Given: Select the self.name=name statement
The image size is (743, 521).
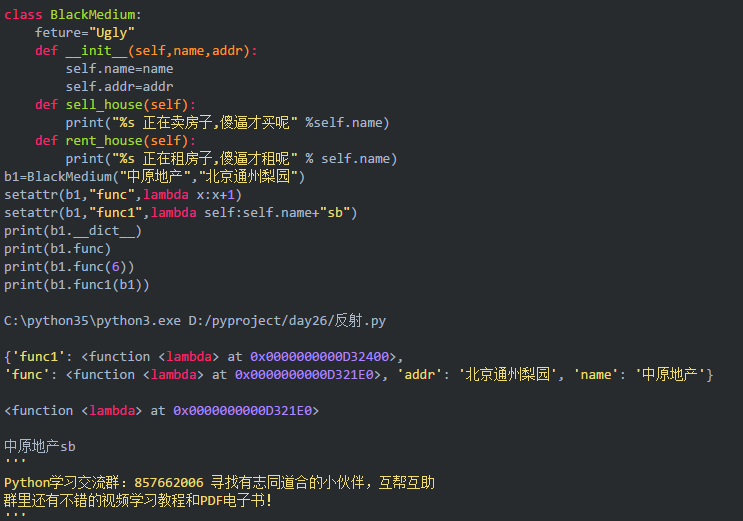Looking at the screenshot, I should coord(119,69).
